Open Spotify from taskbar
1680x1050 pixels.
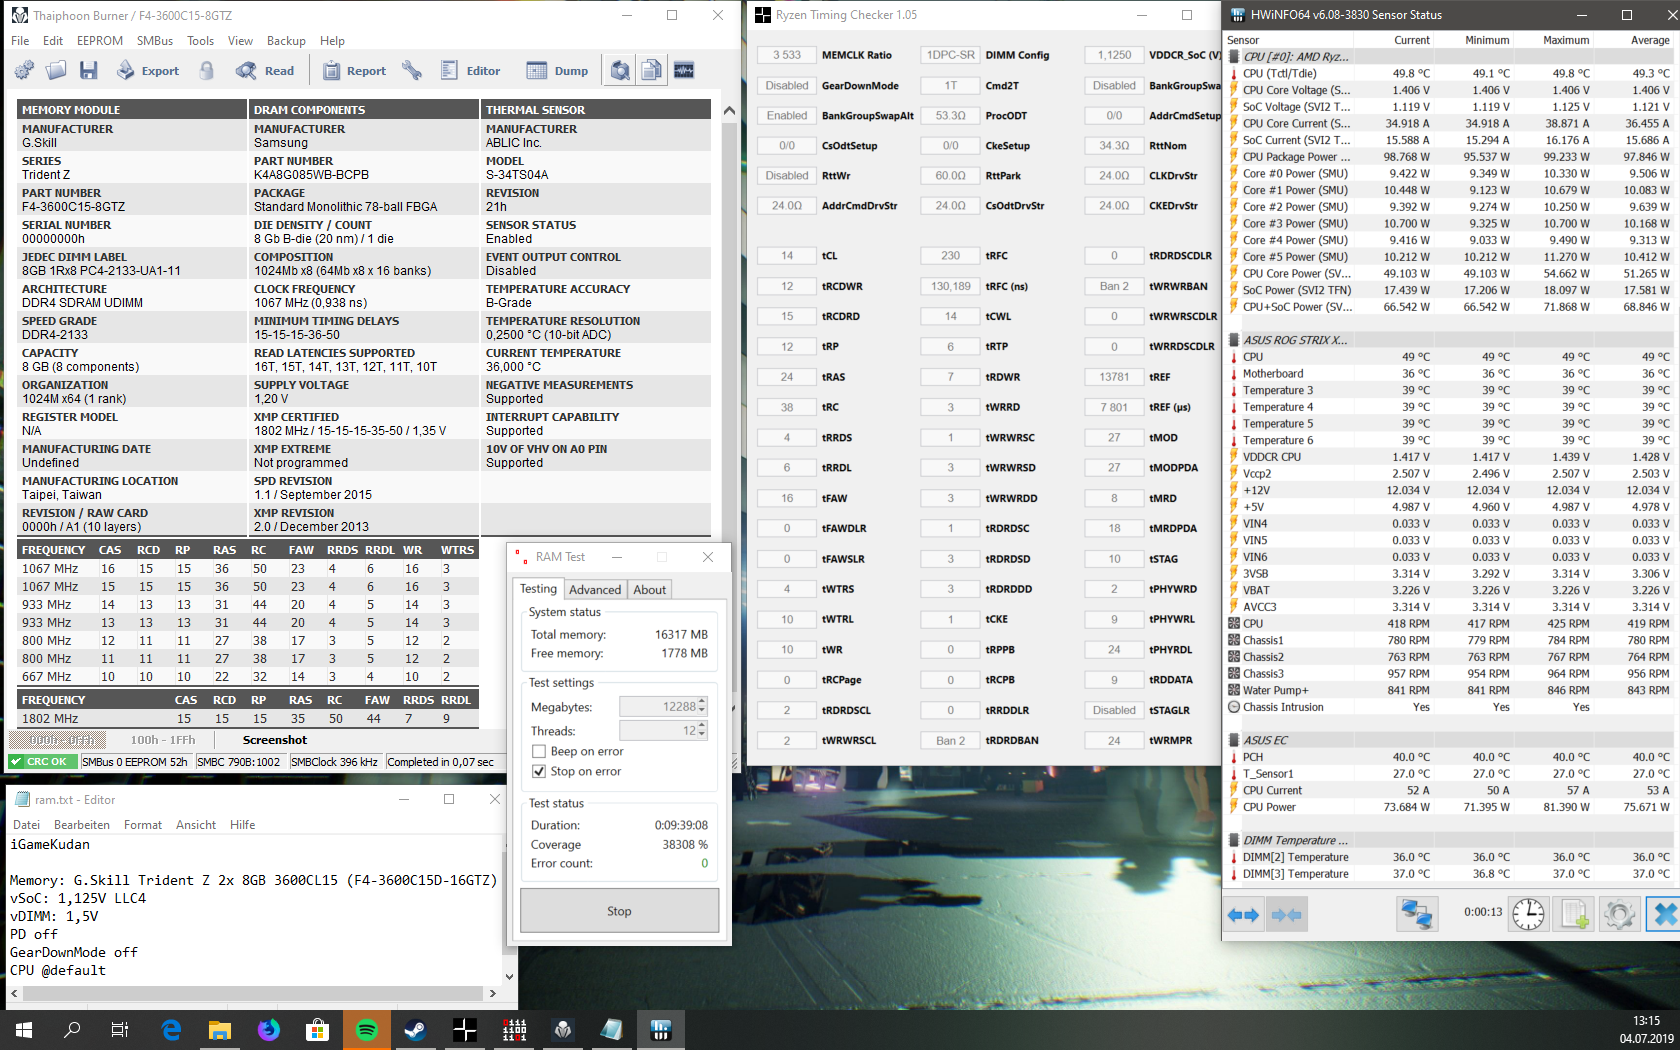(367, 1029)
